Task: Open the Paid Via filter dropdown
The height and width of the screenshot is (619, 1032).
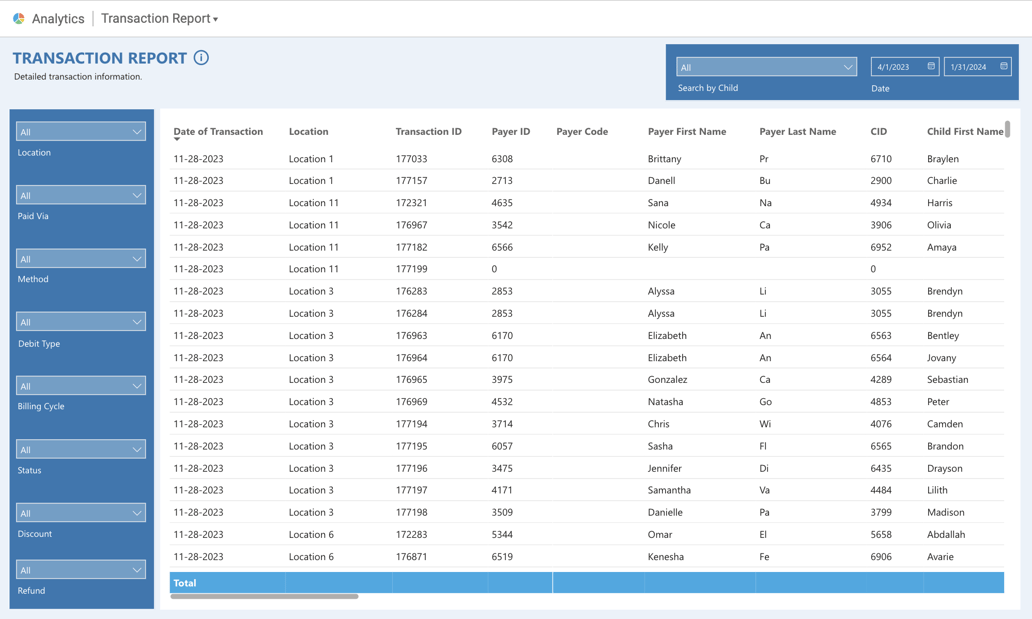Action: [x=80, y=194]
